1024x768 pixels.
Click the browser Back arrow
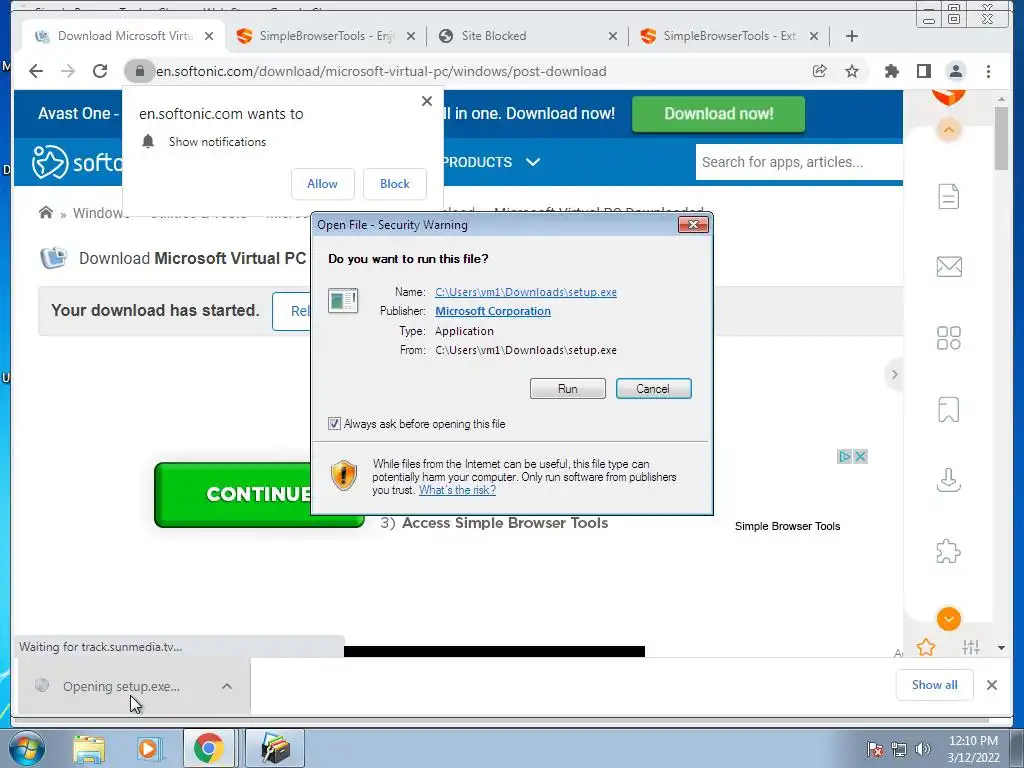tap(36, 71)
